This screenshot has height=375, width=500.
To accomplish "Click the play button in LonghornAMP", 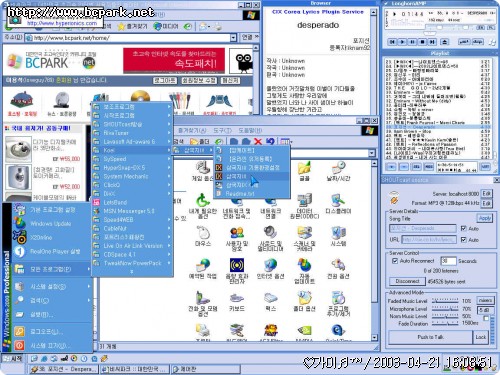I will pos(402,42).
